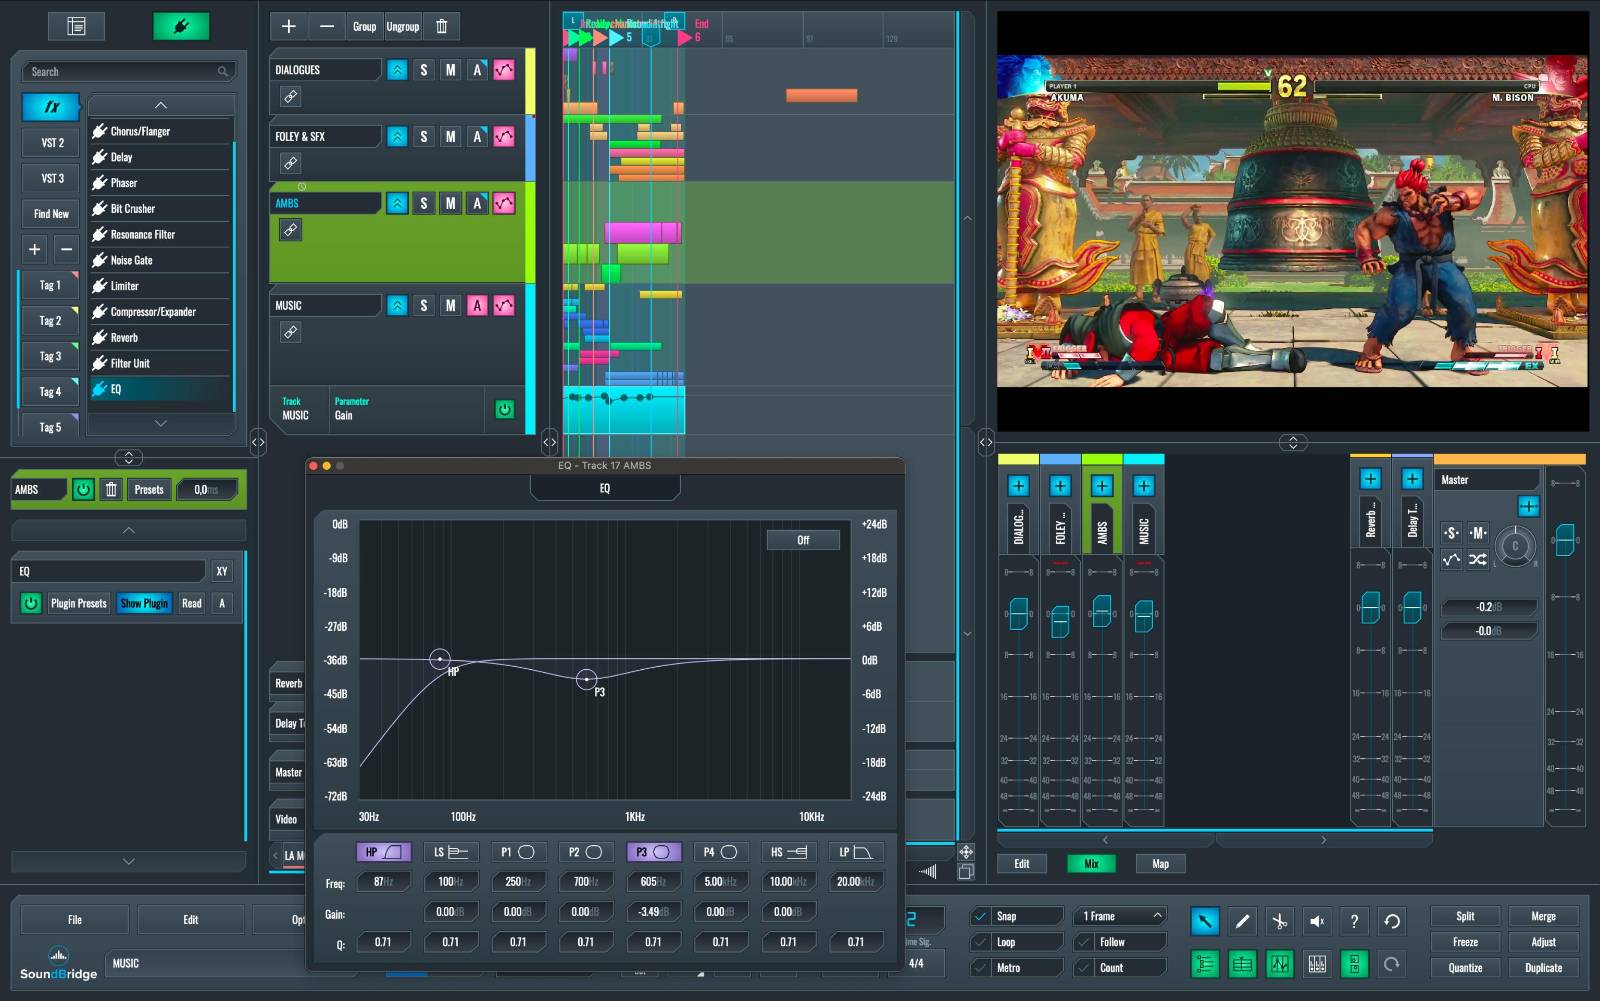Adjust the AMBS mixer channel fader

1101,610
